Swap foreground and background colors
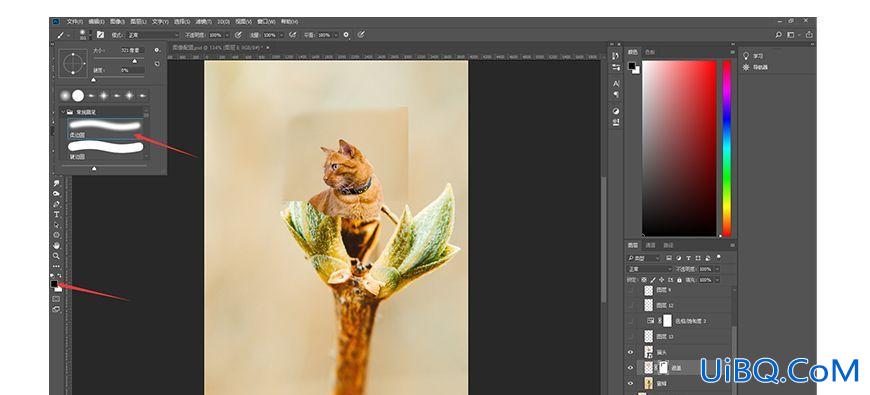 [x=59, y=275]
